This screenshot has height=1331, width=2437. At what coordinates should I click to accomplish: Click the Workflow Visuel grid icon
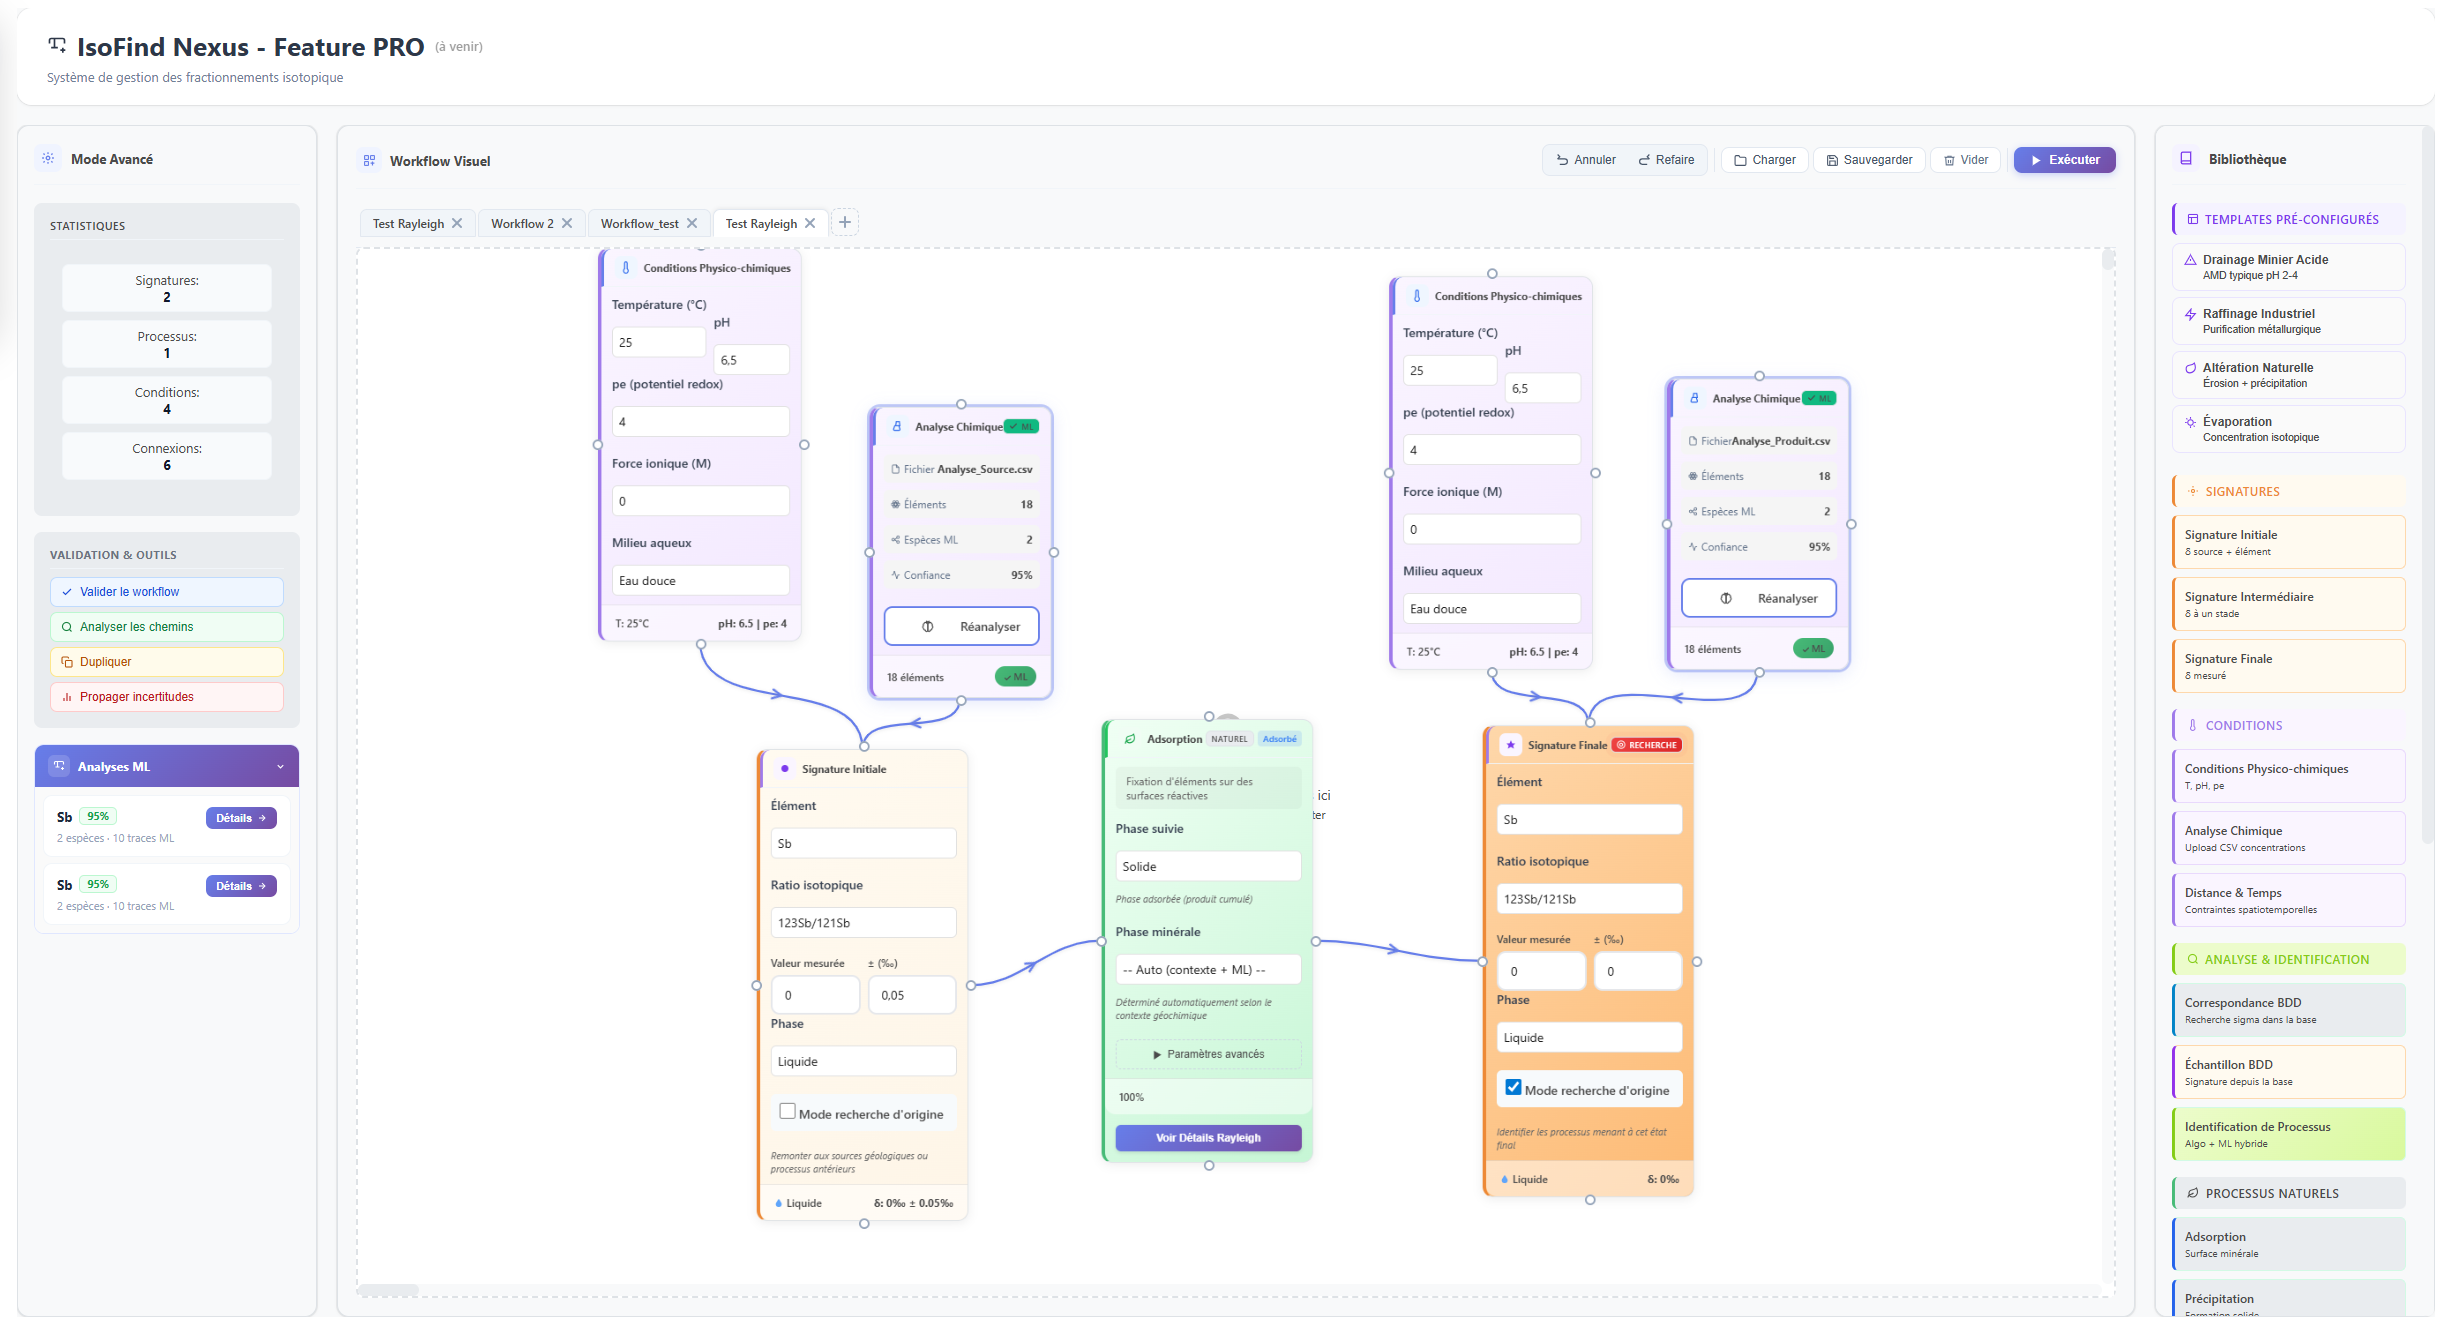369,161
